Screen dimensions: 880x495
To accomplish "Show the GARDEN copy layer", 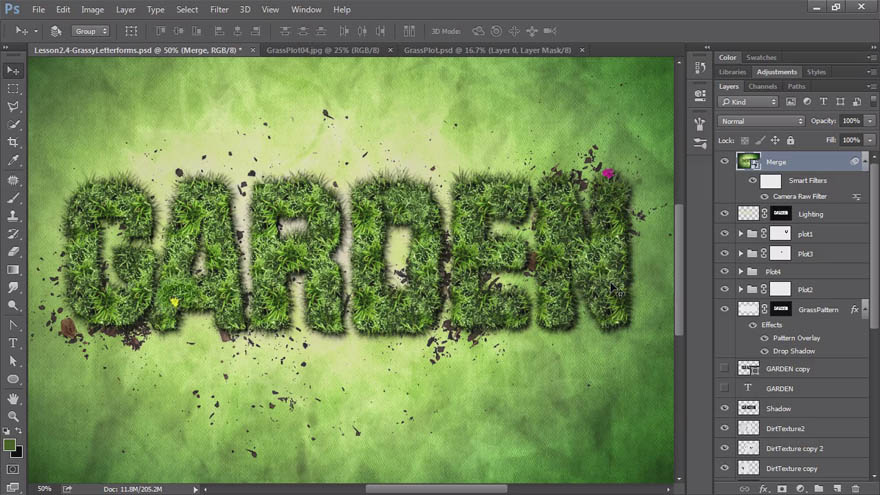I will (725, 368).
